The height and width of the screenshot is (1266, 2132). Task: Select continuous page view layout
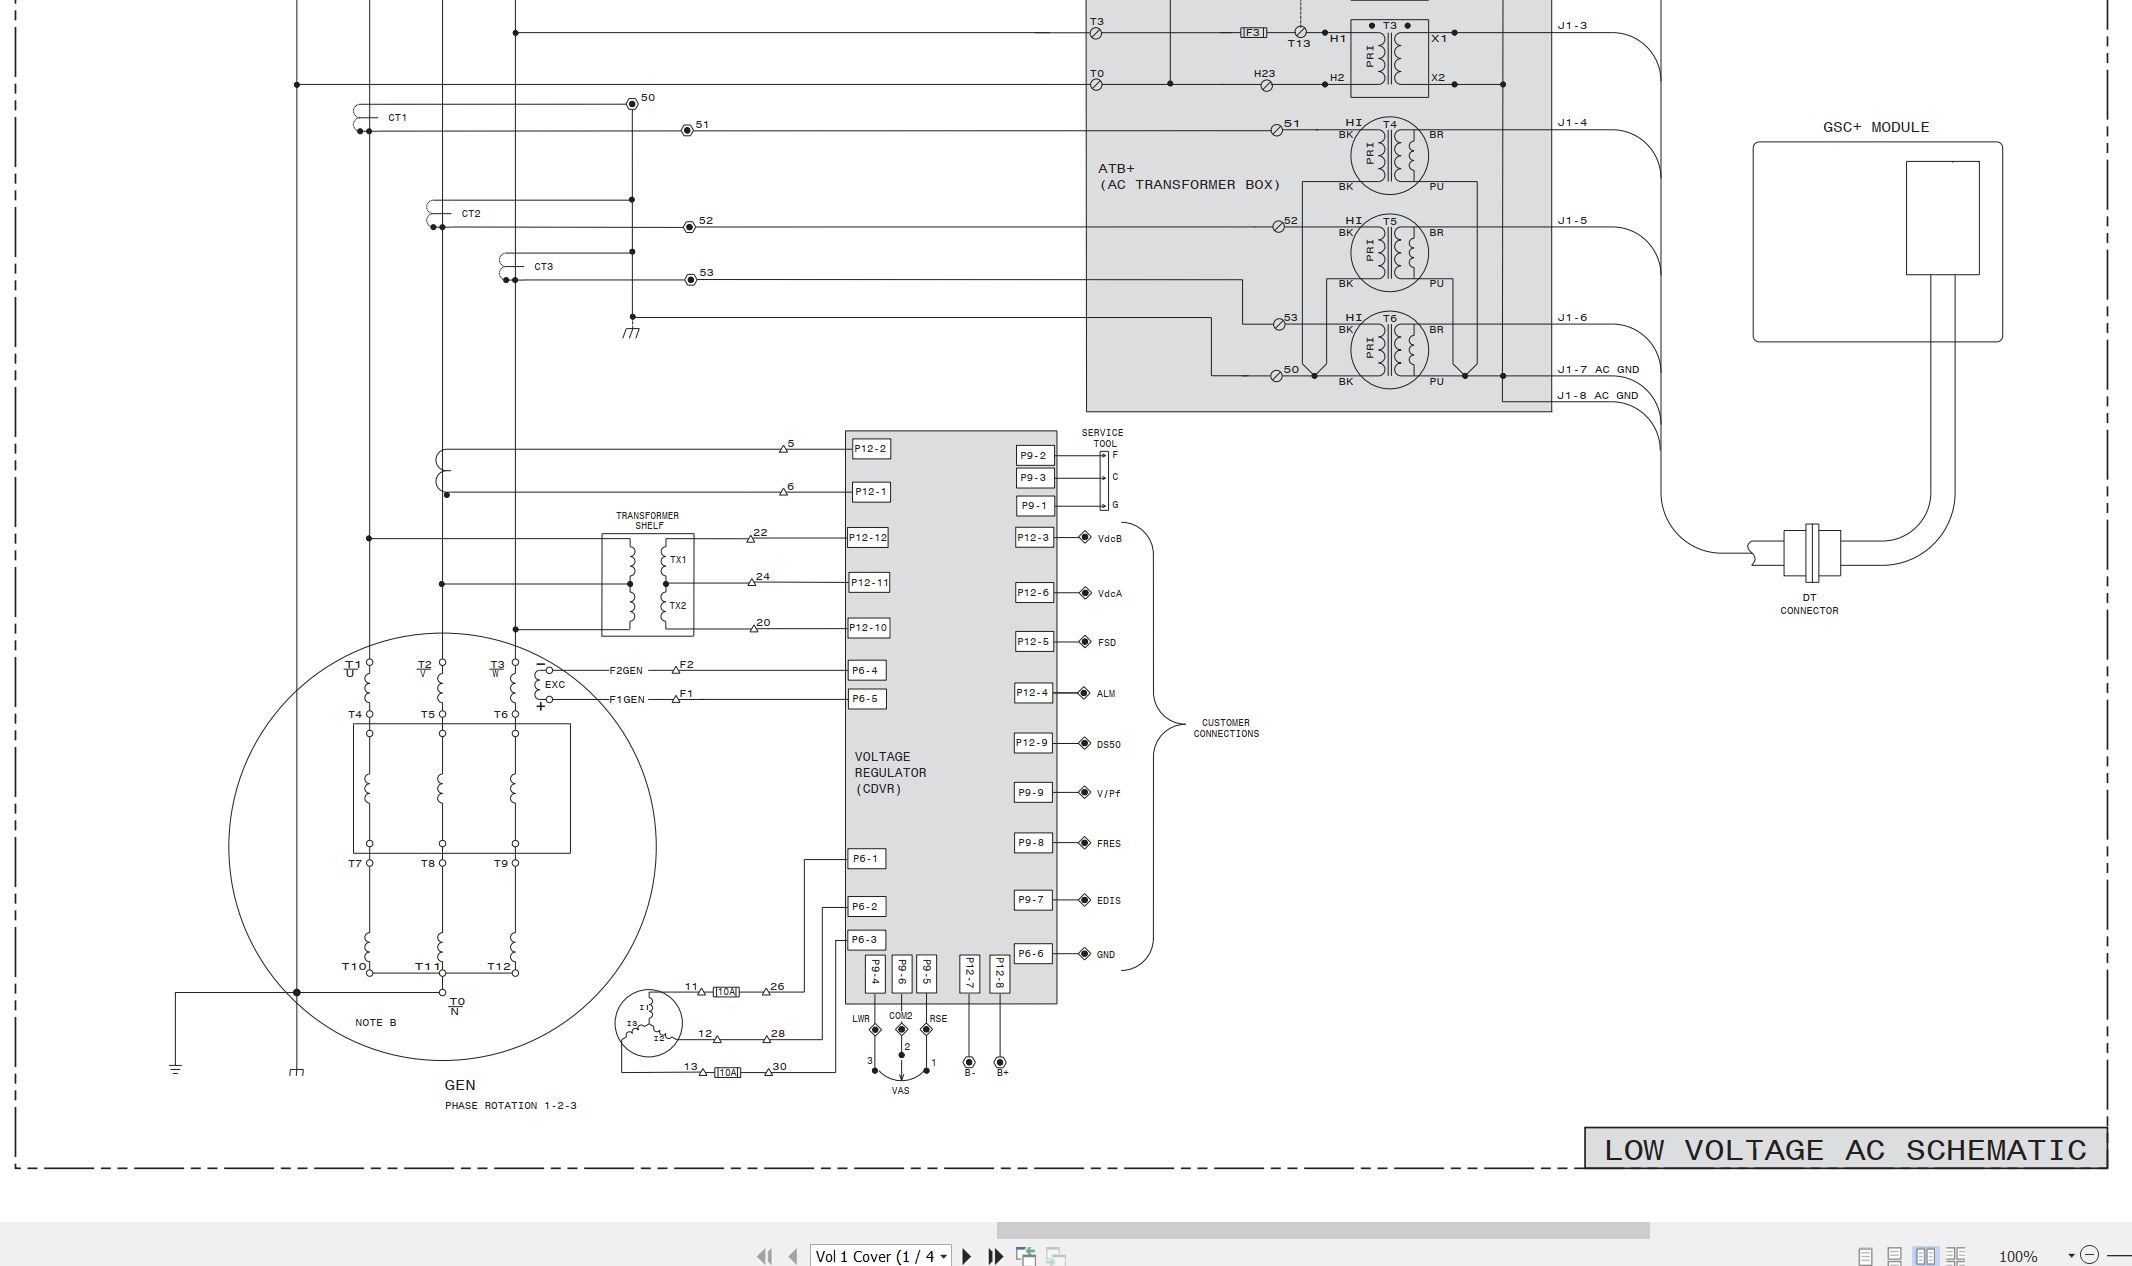click(x=1894, y=1256)
